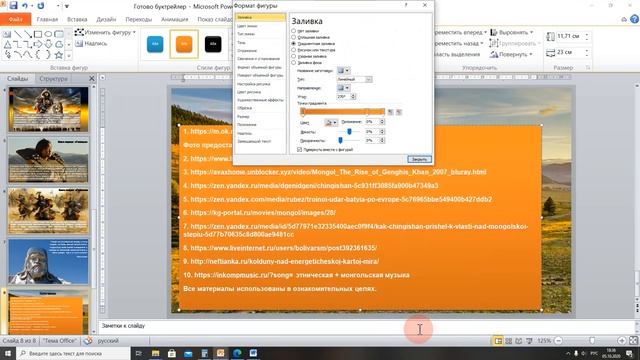
Task: Apply the orange shape style
Action: coord(184,44)
